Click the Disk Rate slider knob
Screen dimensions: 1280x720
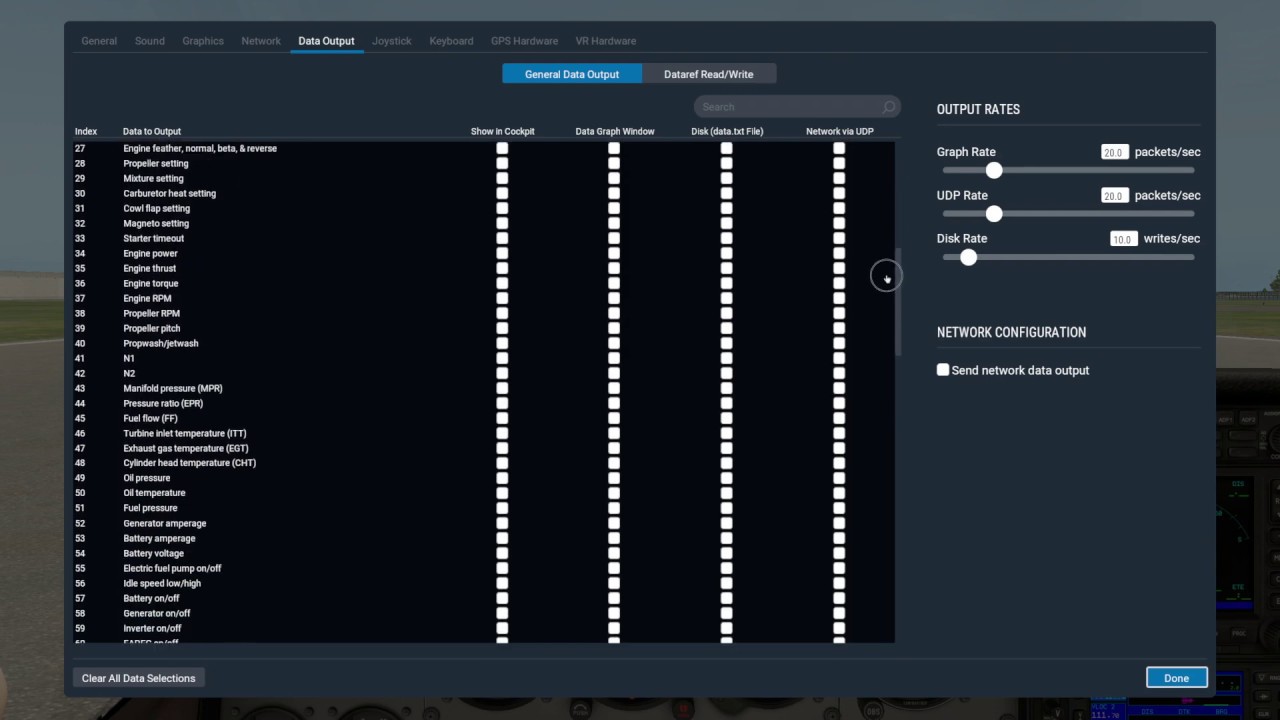pos(968,258)
